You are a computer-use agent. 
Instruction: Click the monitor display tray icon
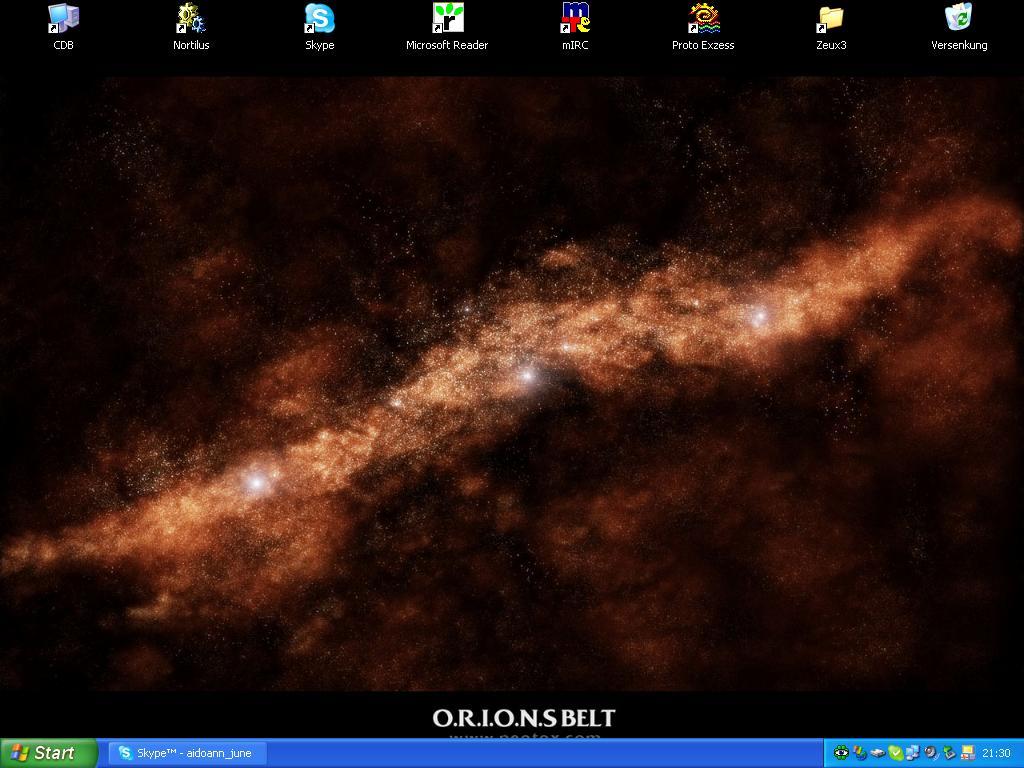tap(966, 753)
